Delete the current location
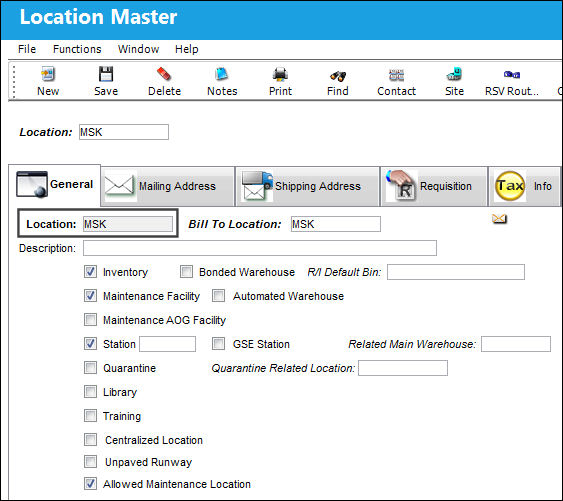The height and width of the screenshot is (501, 563). 164,82
